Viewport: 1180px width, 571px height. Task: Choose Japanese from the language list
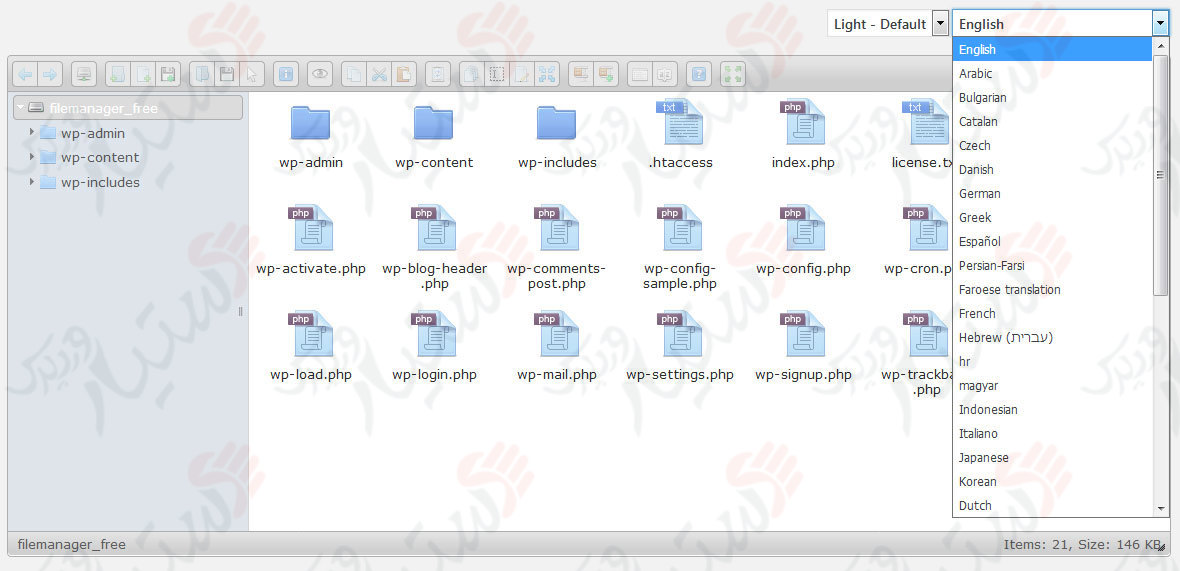[1052, 457]
